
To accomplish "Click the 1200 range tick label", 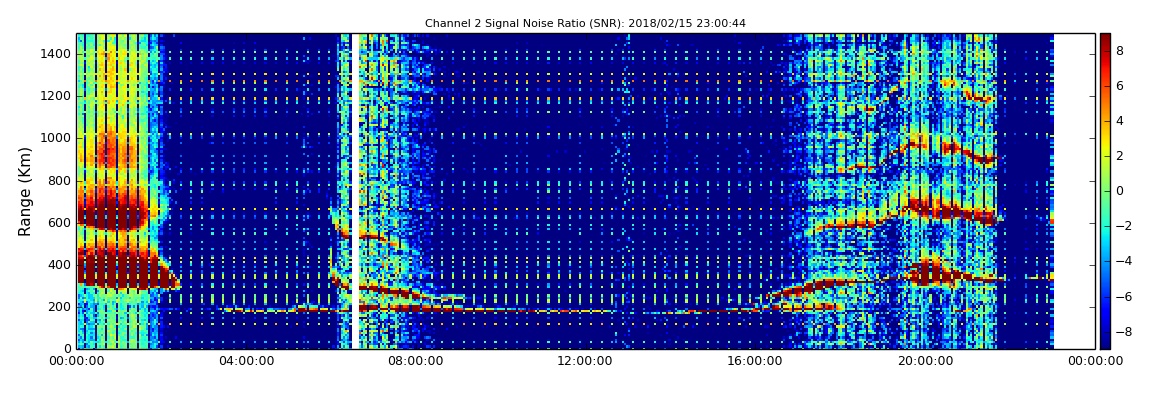I will pos(56,96).
